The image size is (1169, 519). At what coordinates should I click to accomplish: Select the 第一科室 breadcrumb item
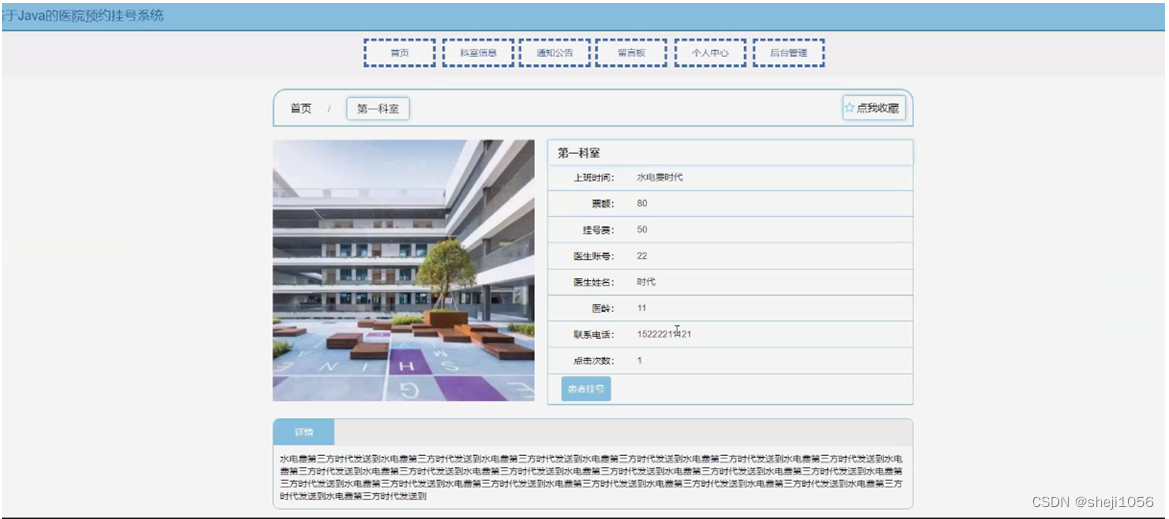pos(378,109)
